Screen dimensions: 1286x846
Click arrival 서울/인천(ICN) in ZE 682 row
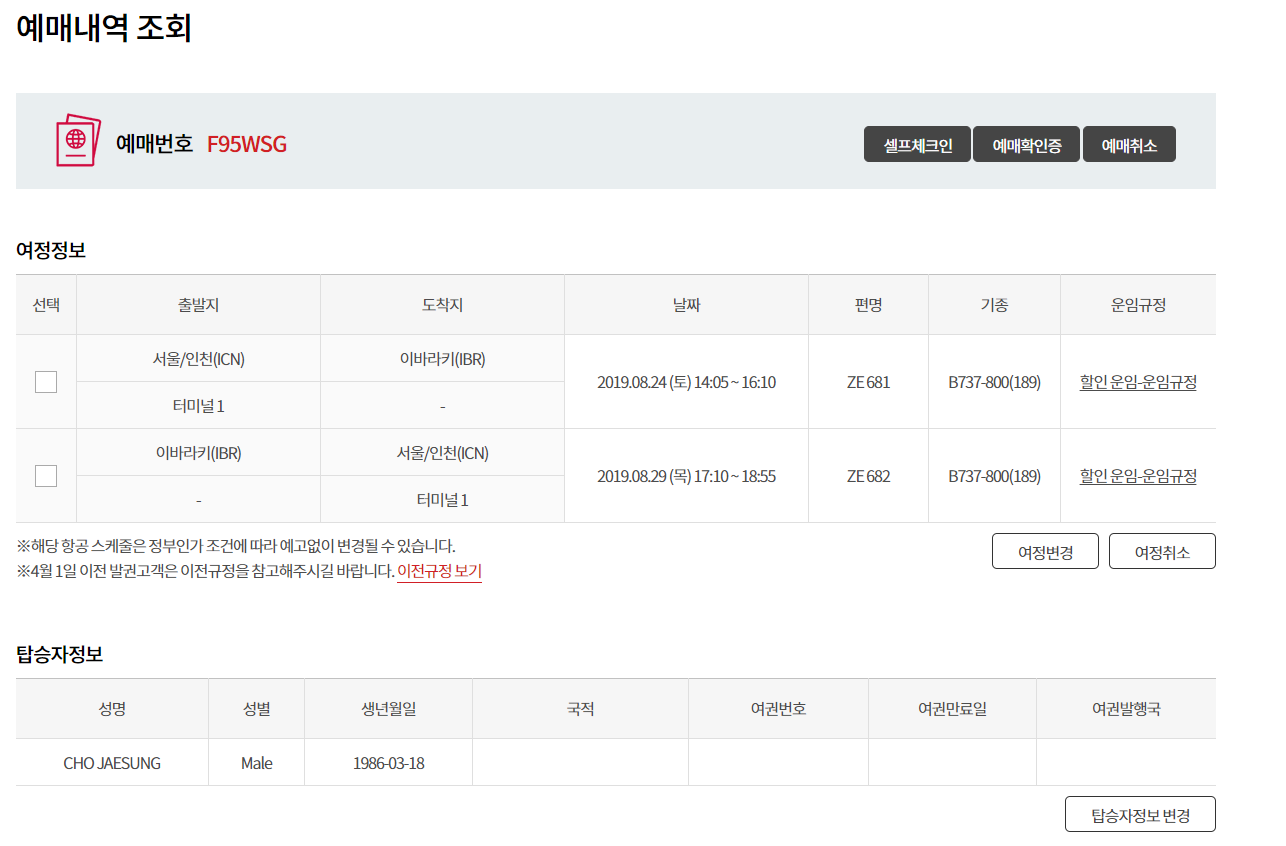click(442, 453)
